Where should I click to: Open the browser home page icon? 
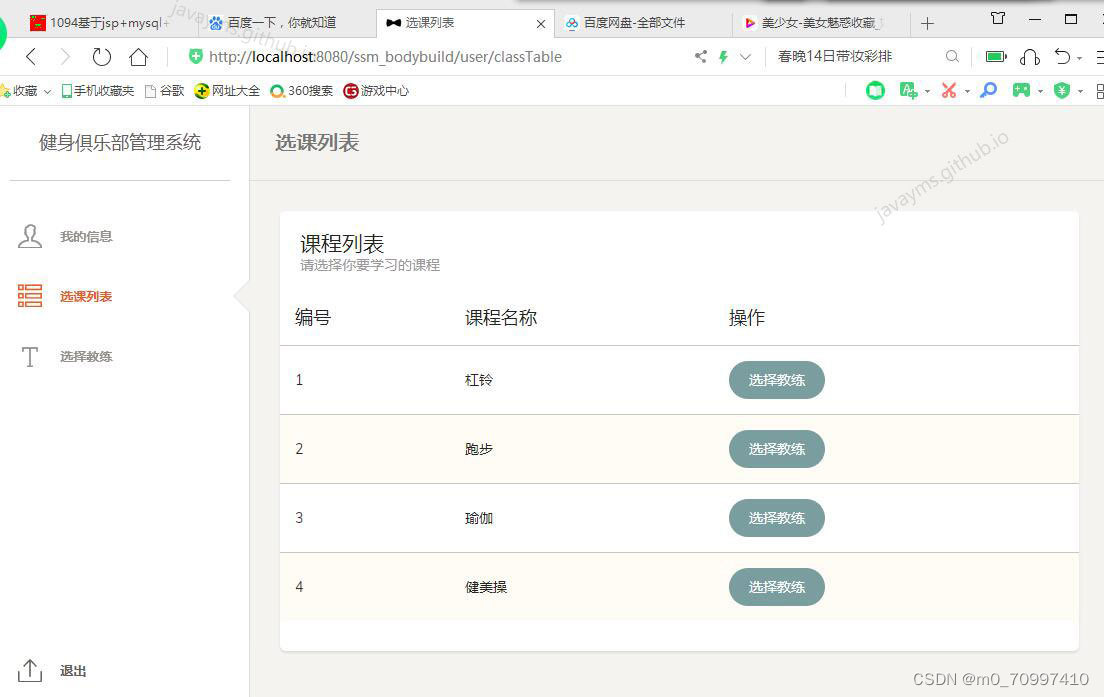[139, 57]
